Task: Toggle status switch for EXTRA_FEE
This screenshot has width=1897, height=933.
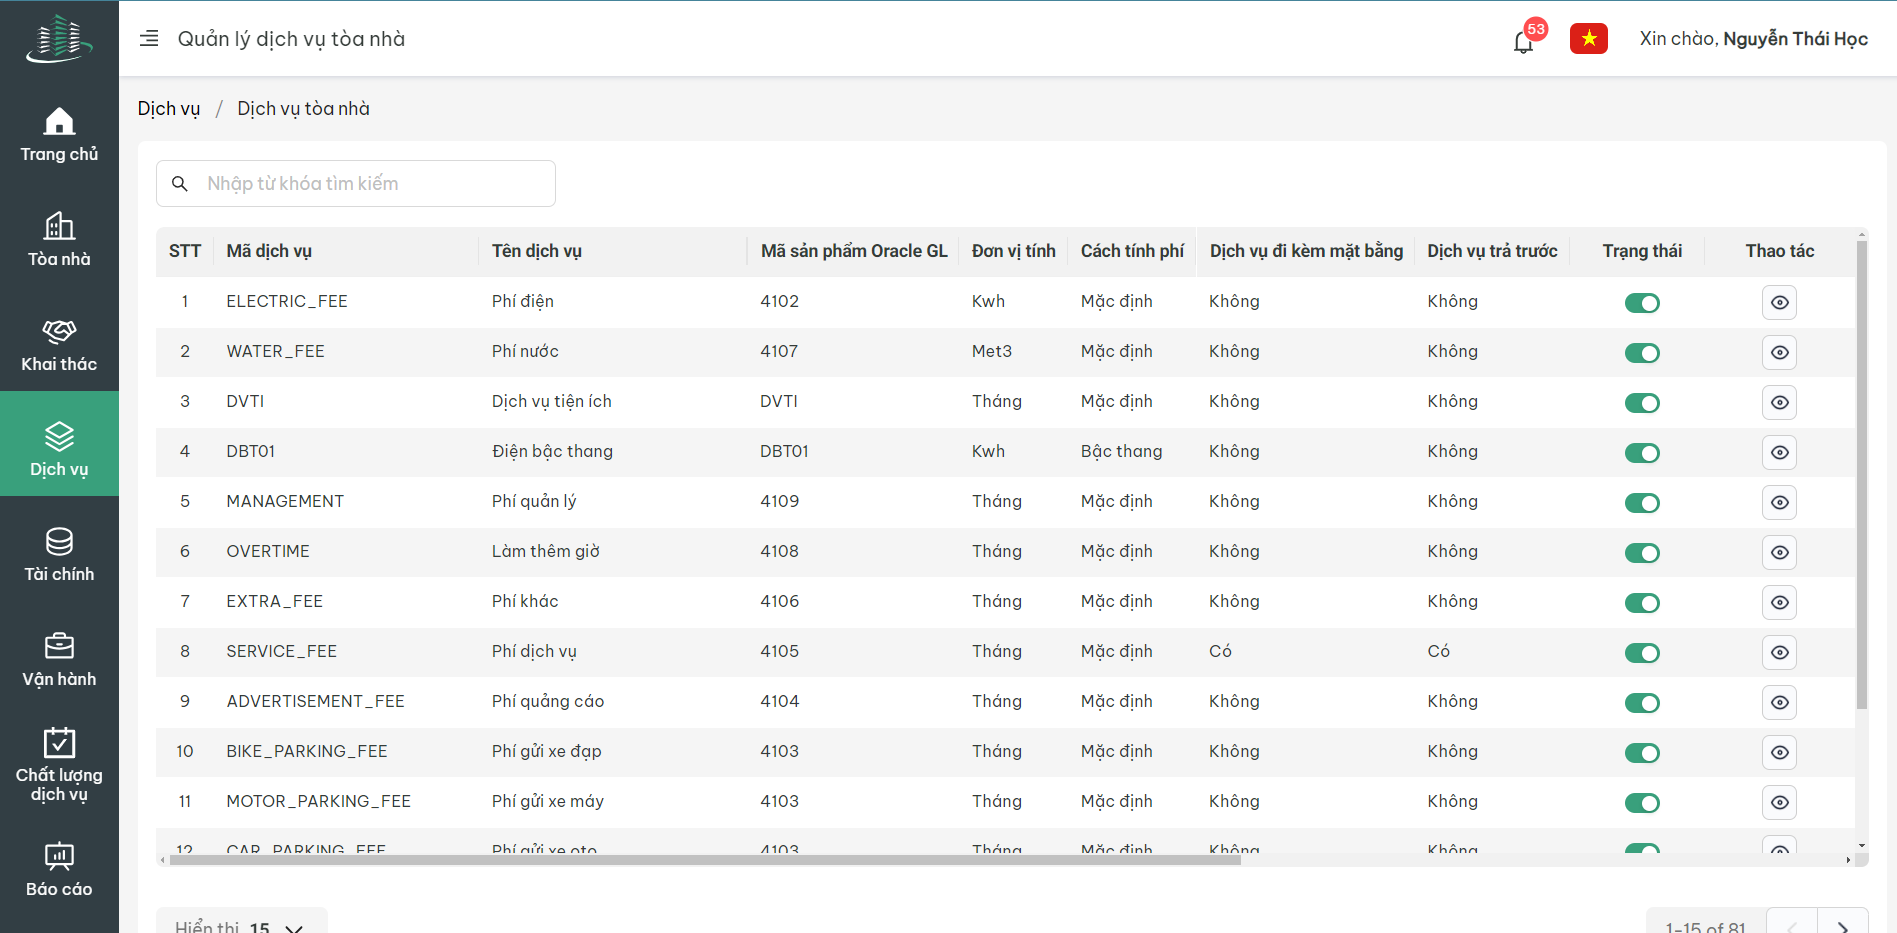Action: pyautogui.click(x=1642, y=603)
